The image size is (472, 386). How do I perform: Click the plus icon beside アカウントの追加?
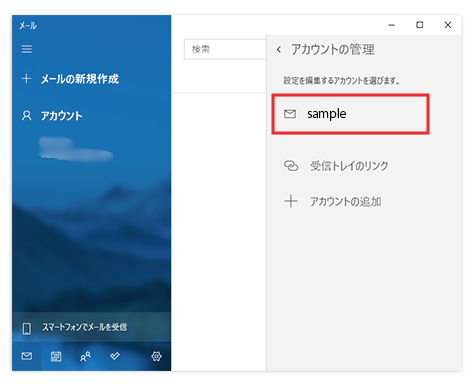[291, 201]
